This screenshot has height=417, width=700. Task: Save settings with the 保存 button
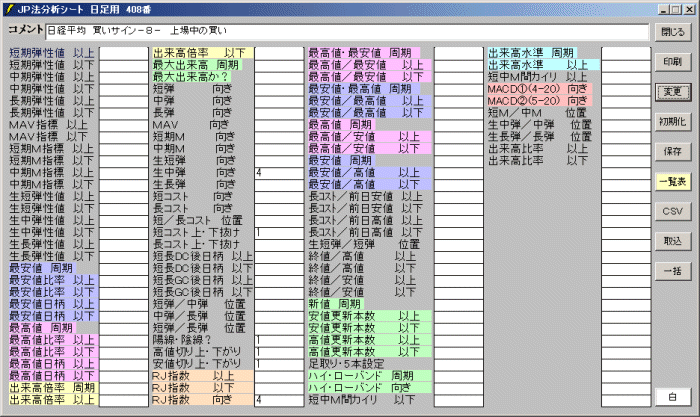672,152
